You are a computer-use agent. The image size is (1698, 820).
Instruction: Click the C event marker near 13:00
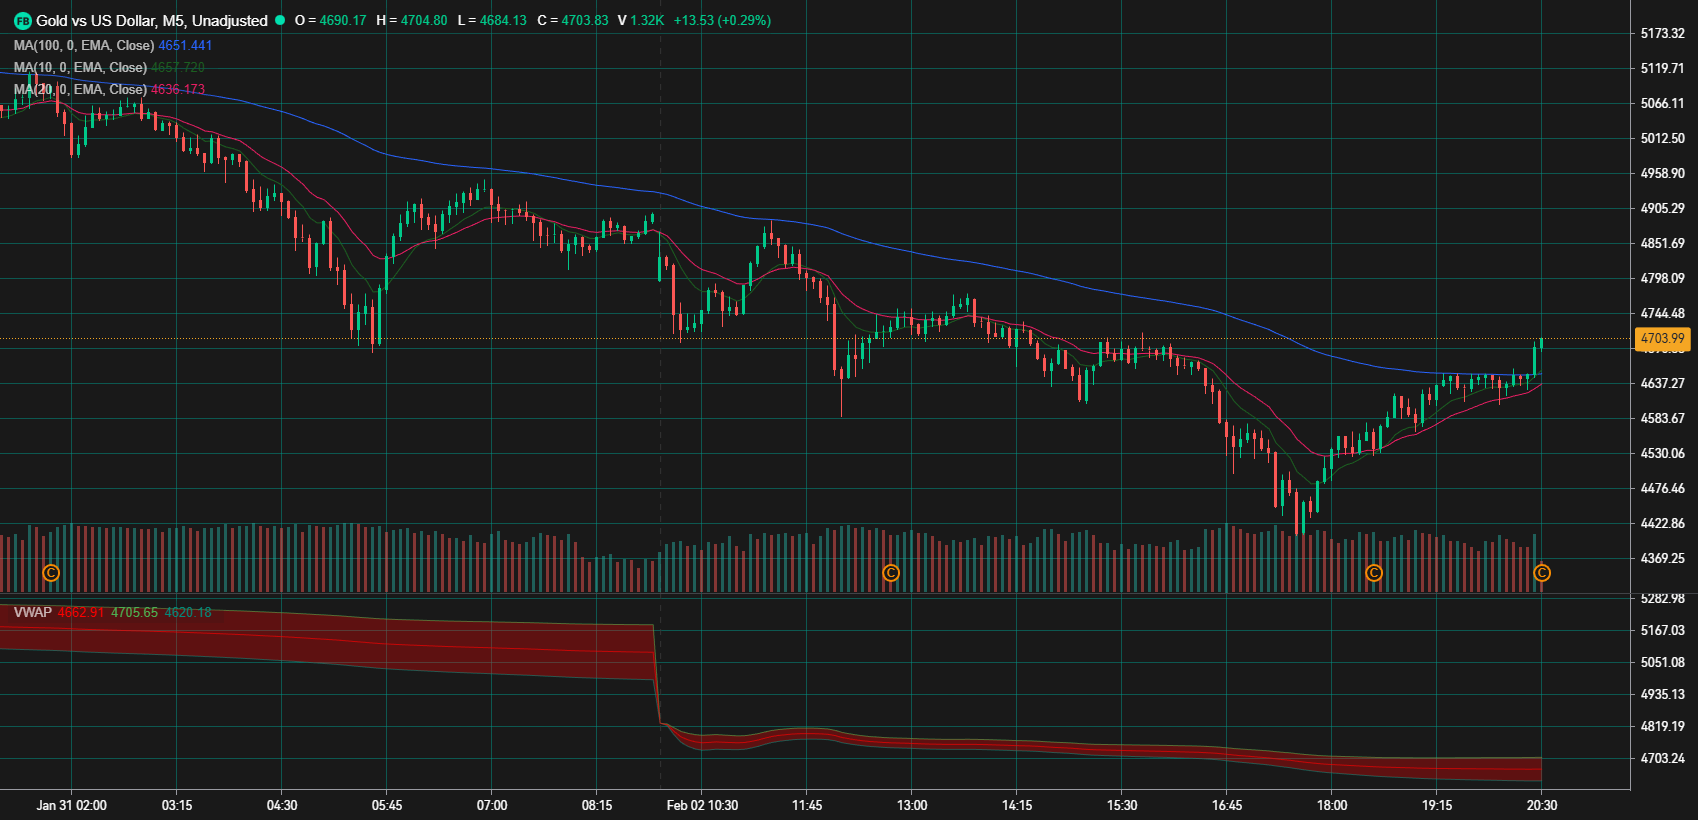890,573
